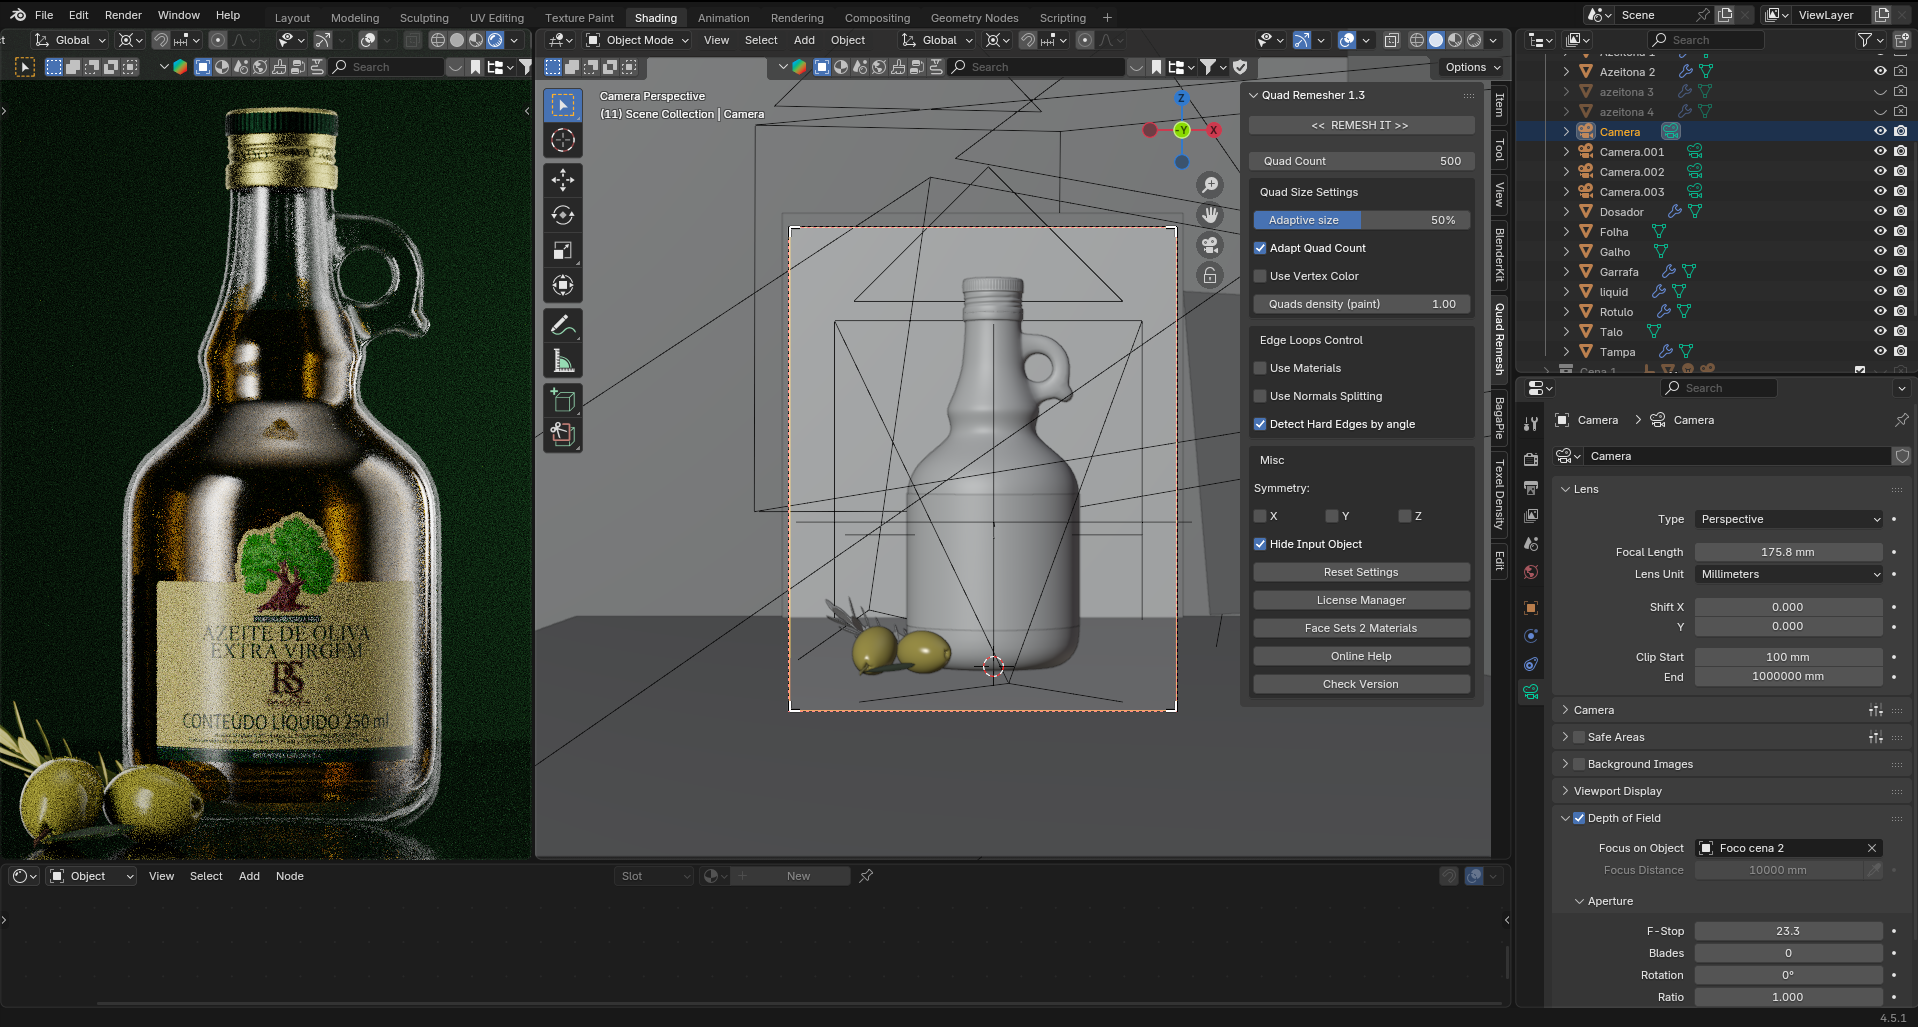This screenshot has height=1027, width=1918.
Task: Expand the Dosador item in outliner
Action: [x=1566, y=212]
